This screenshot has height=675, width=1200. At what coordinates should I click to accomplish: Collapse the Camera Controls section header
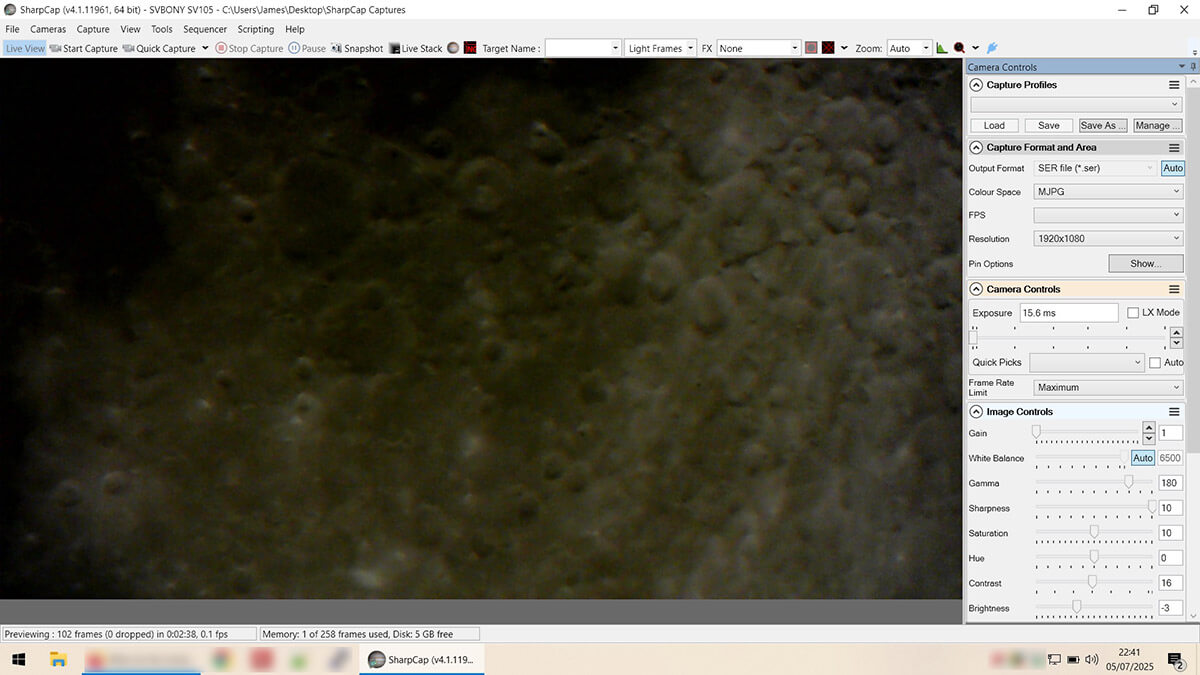(976, 289)
